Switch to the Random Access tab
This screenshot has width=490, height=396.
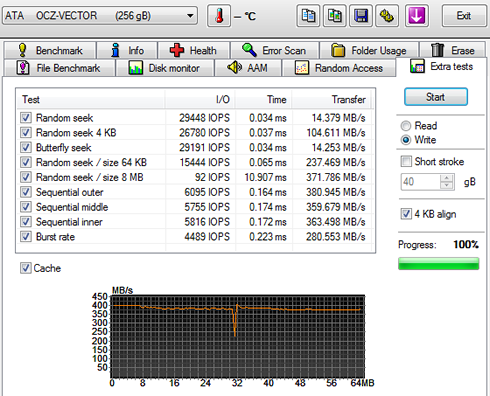[339, 68]
